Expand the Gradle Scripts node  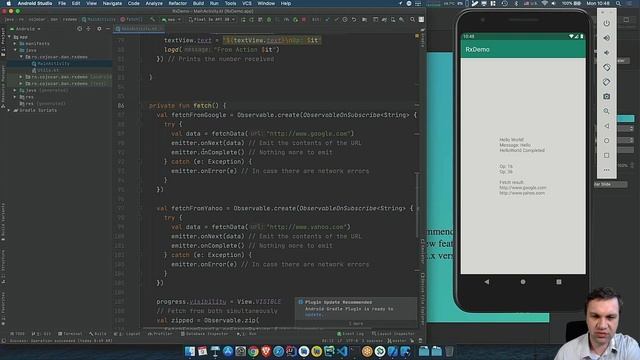(x=9, y=110)
